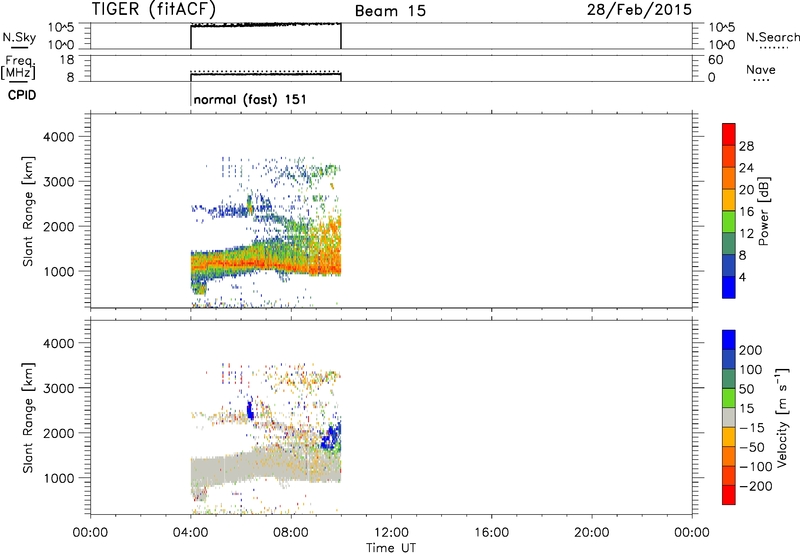Viewport: 800px width, 554px height.
Task: Click the 200 label on the velocity colorbar
Action: pos(751,350)
